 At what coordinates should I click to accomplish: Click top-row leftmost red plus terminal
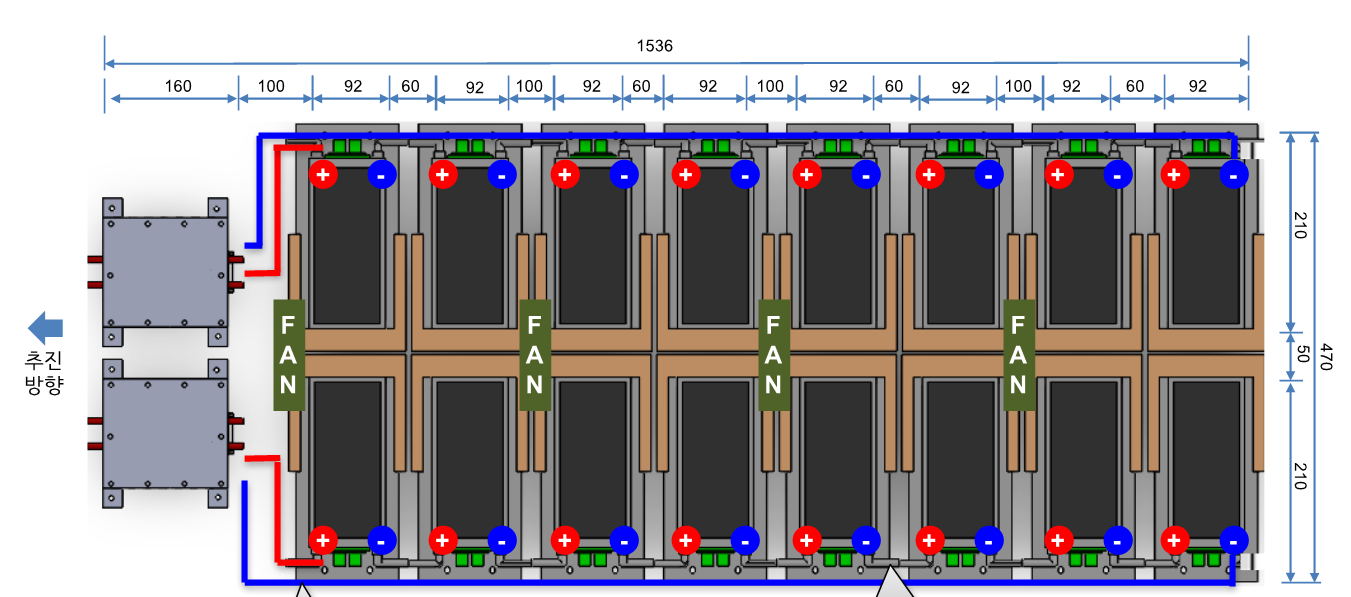(322, 175)
